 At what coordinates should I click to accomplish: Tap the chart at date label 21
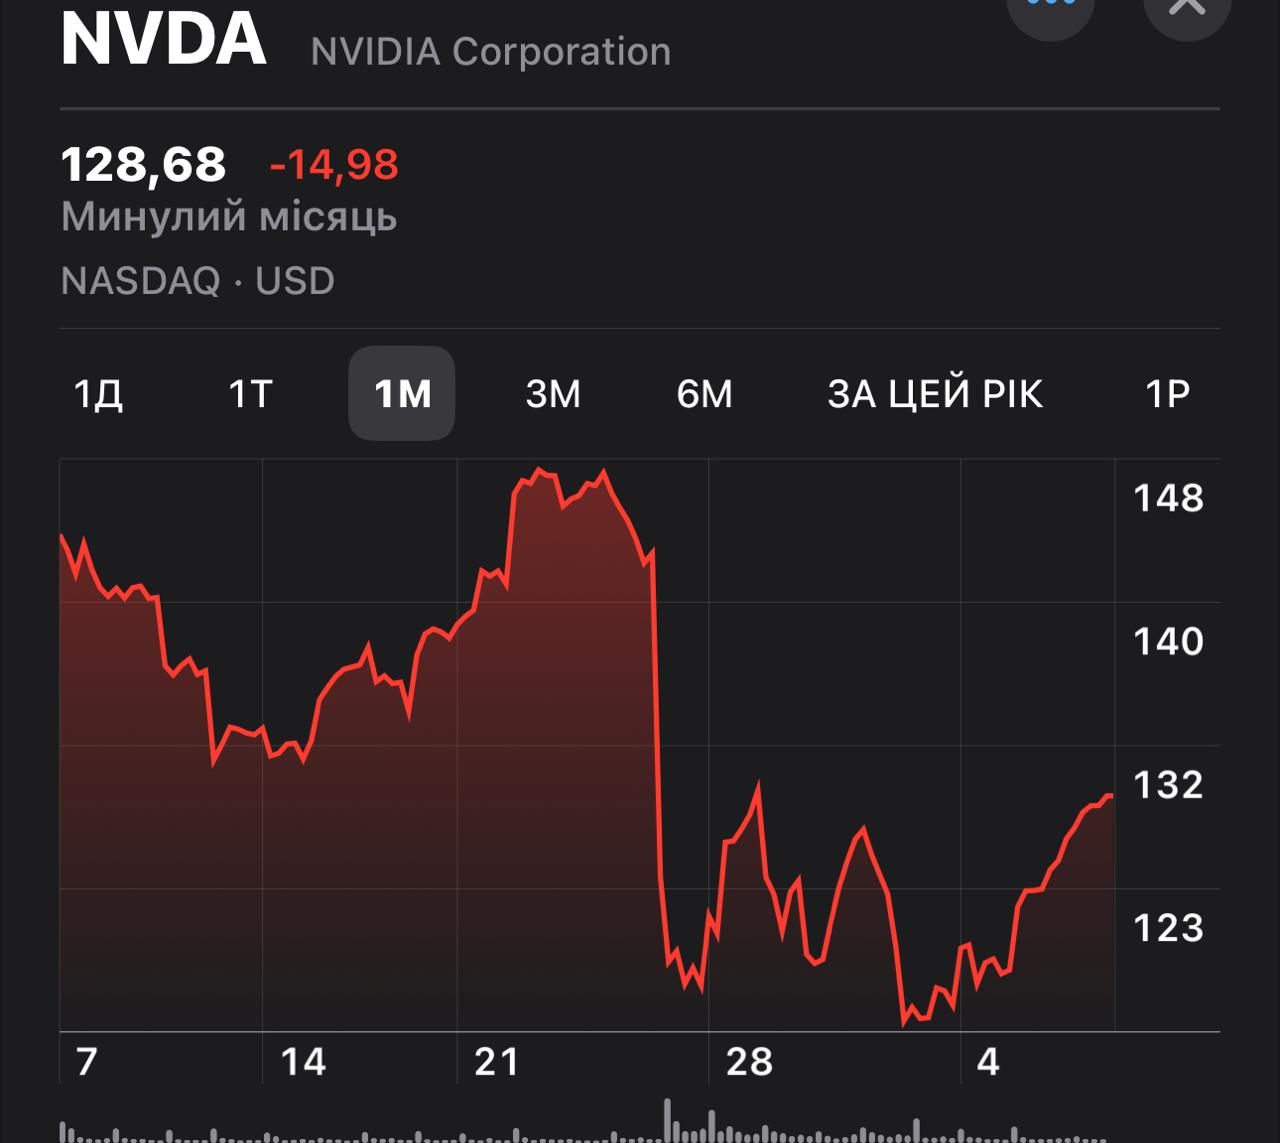[497, 1061]
